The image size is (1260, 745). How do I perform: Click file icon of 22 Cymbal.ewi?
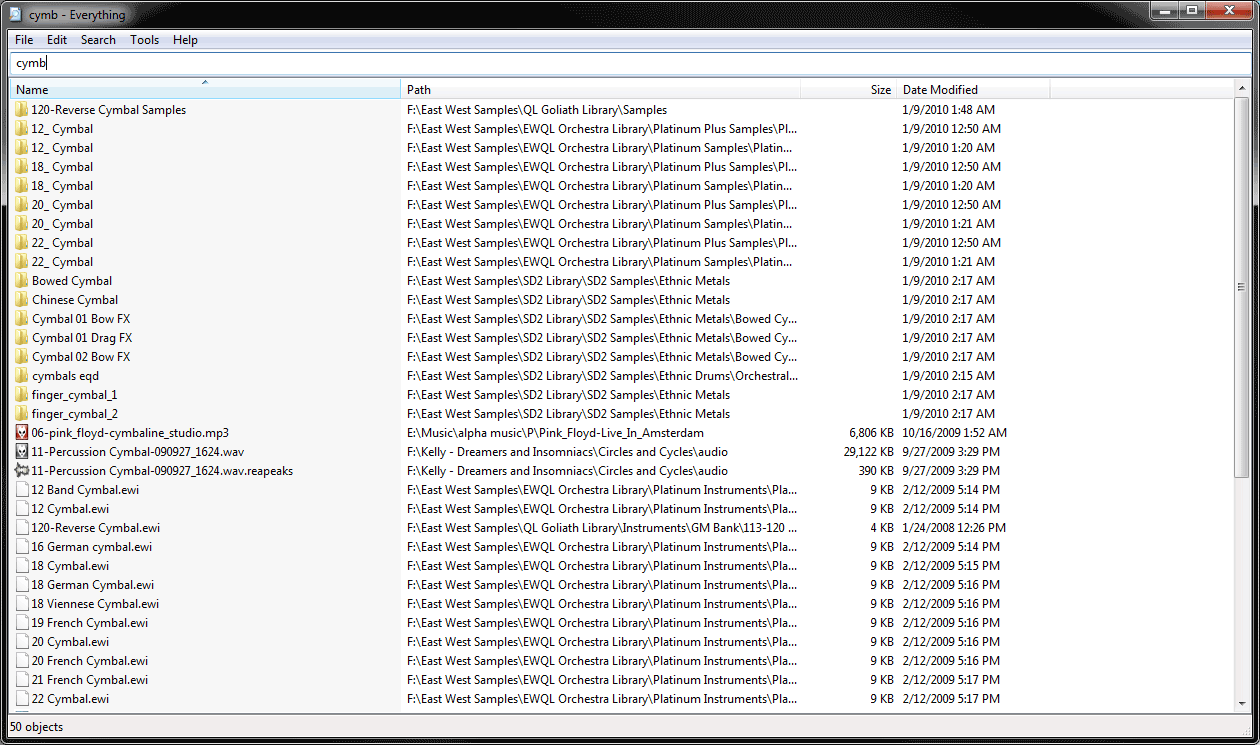22,699
